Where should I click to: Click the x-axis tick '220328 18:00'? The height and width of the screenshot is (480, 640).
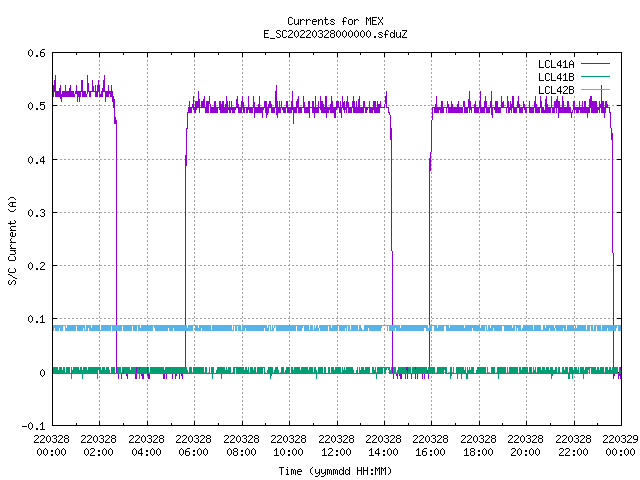point(478,446)
